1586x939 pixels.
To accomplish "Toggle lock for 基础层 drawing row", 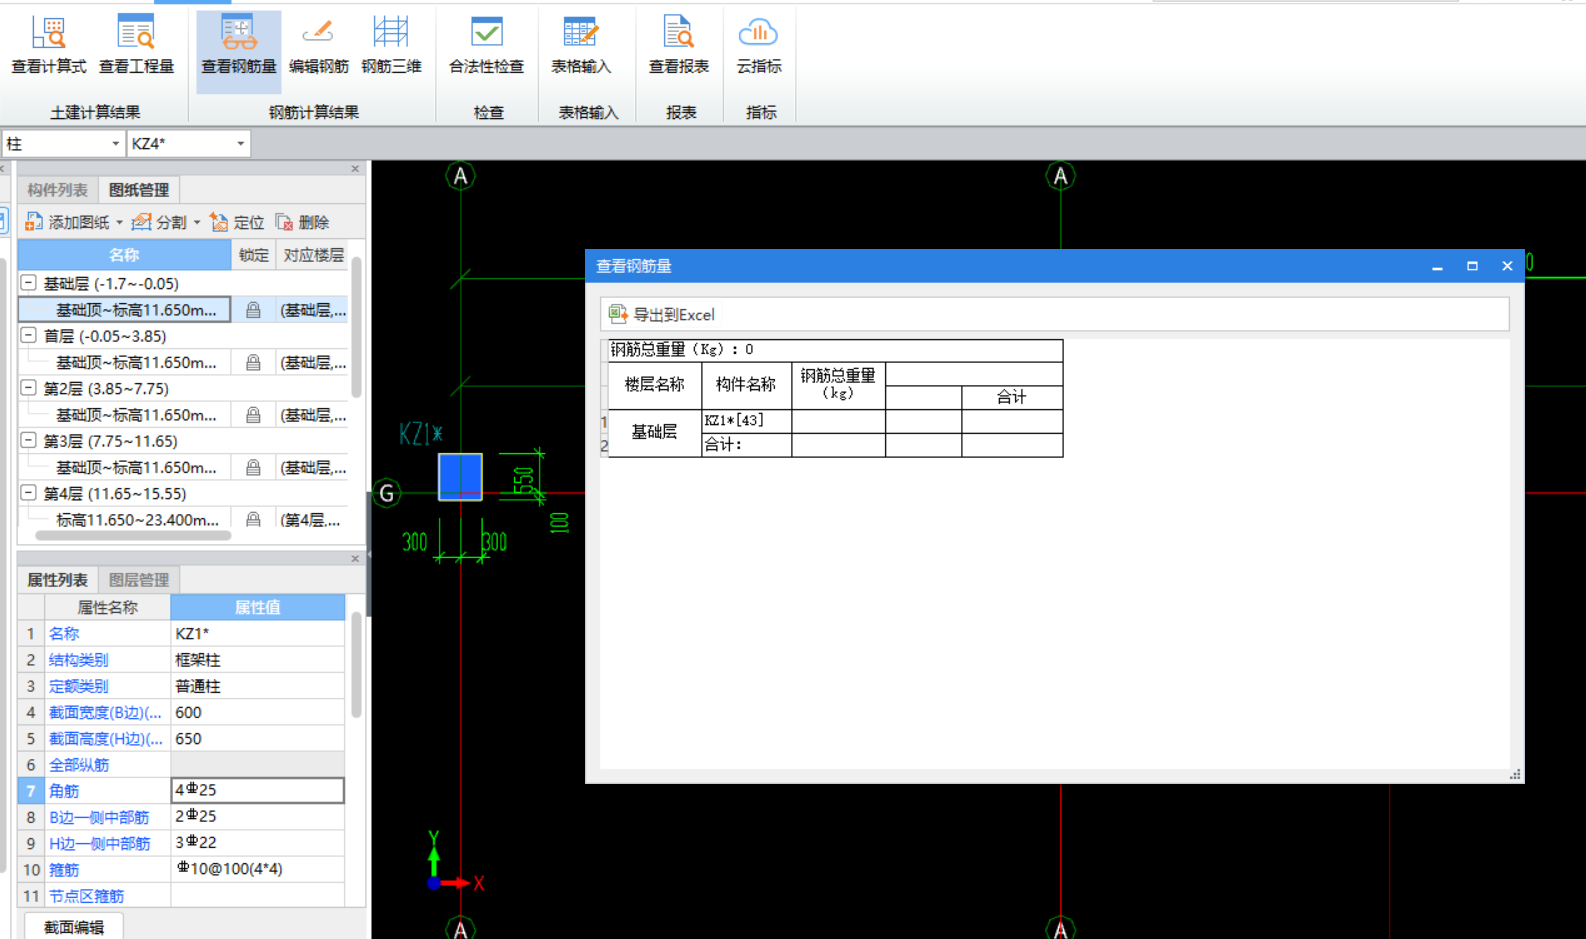I will tap(253, 310).
